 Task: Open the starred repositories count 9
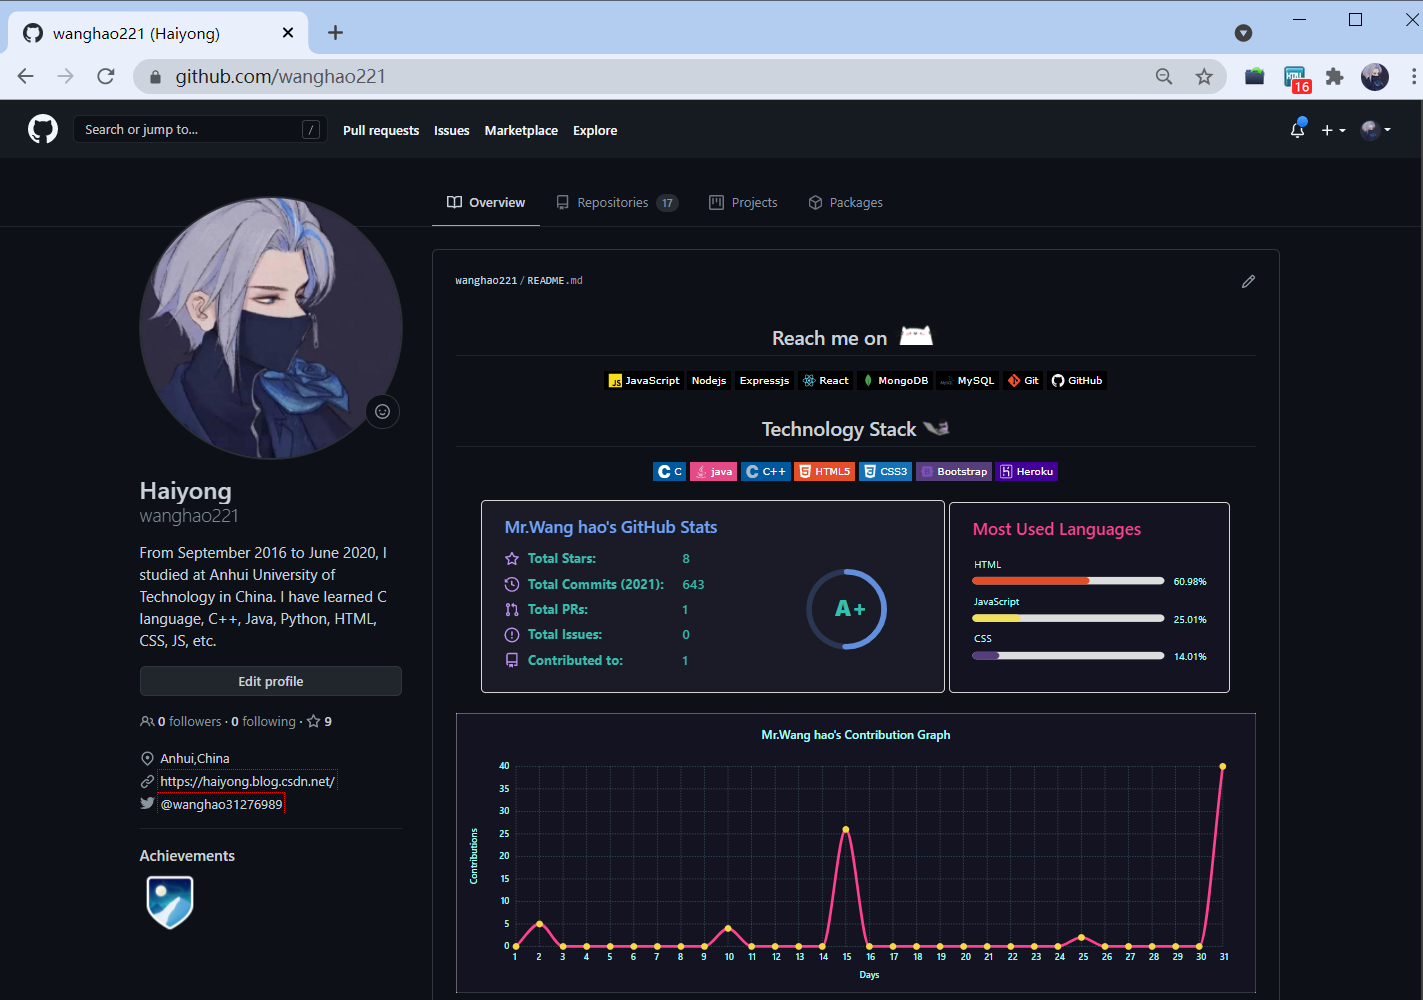click(320, 721)
